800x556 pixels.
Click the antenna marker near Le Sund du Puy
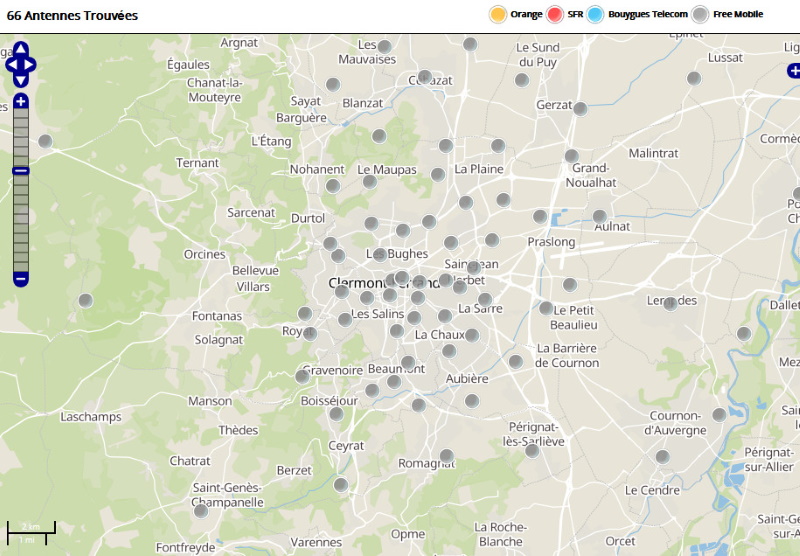pos(521,80)
